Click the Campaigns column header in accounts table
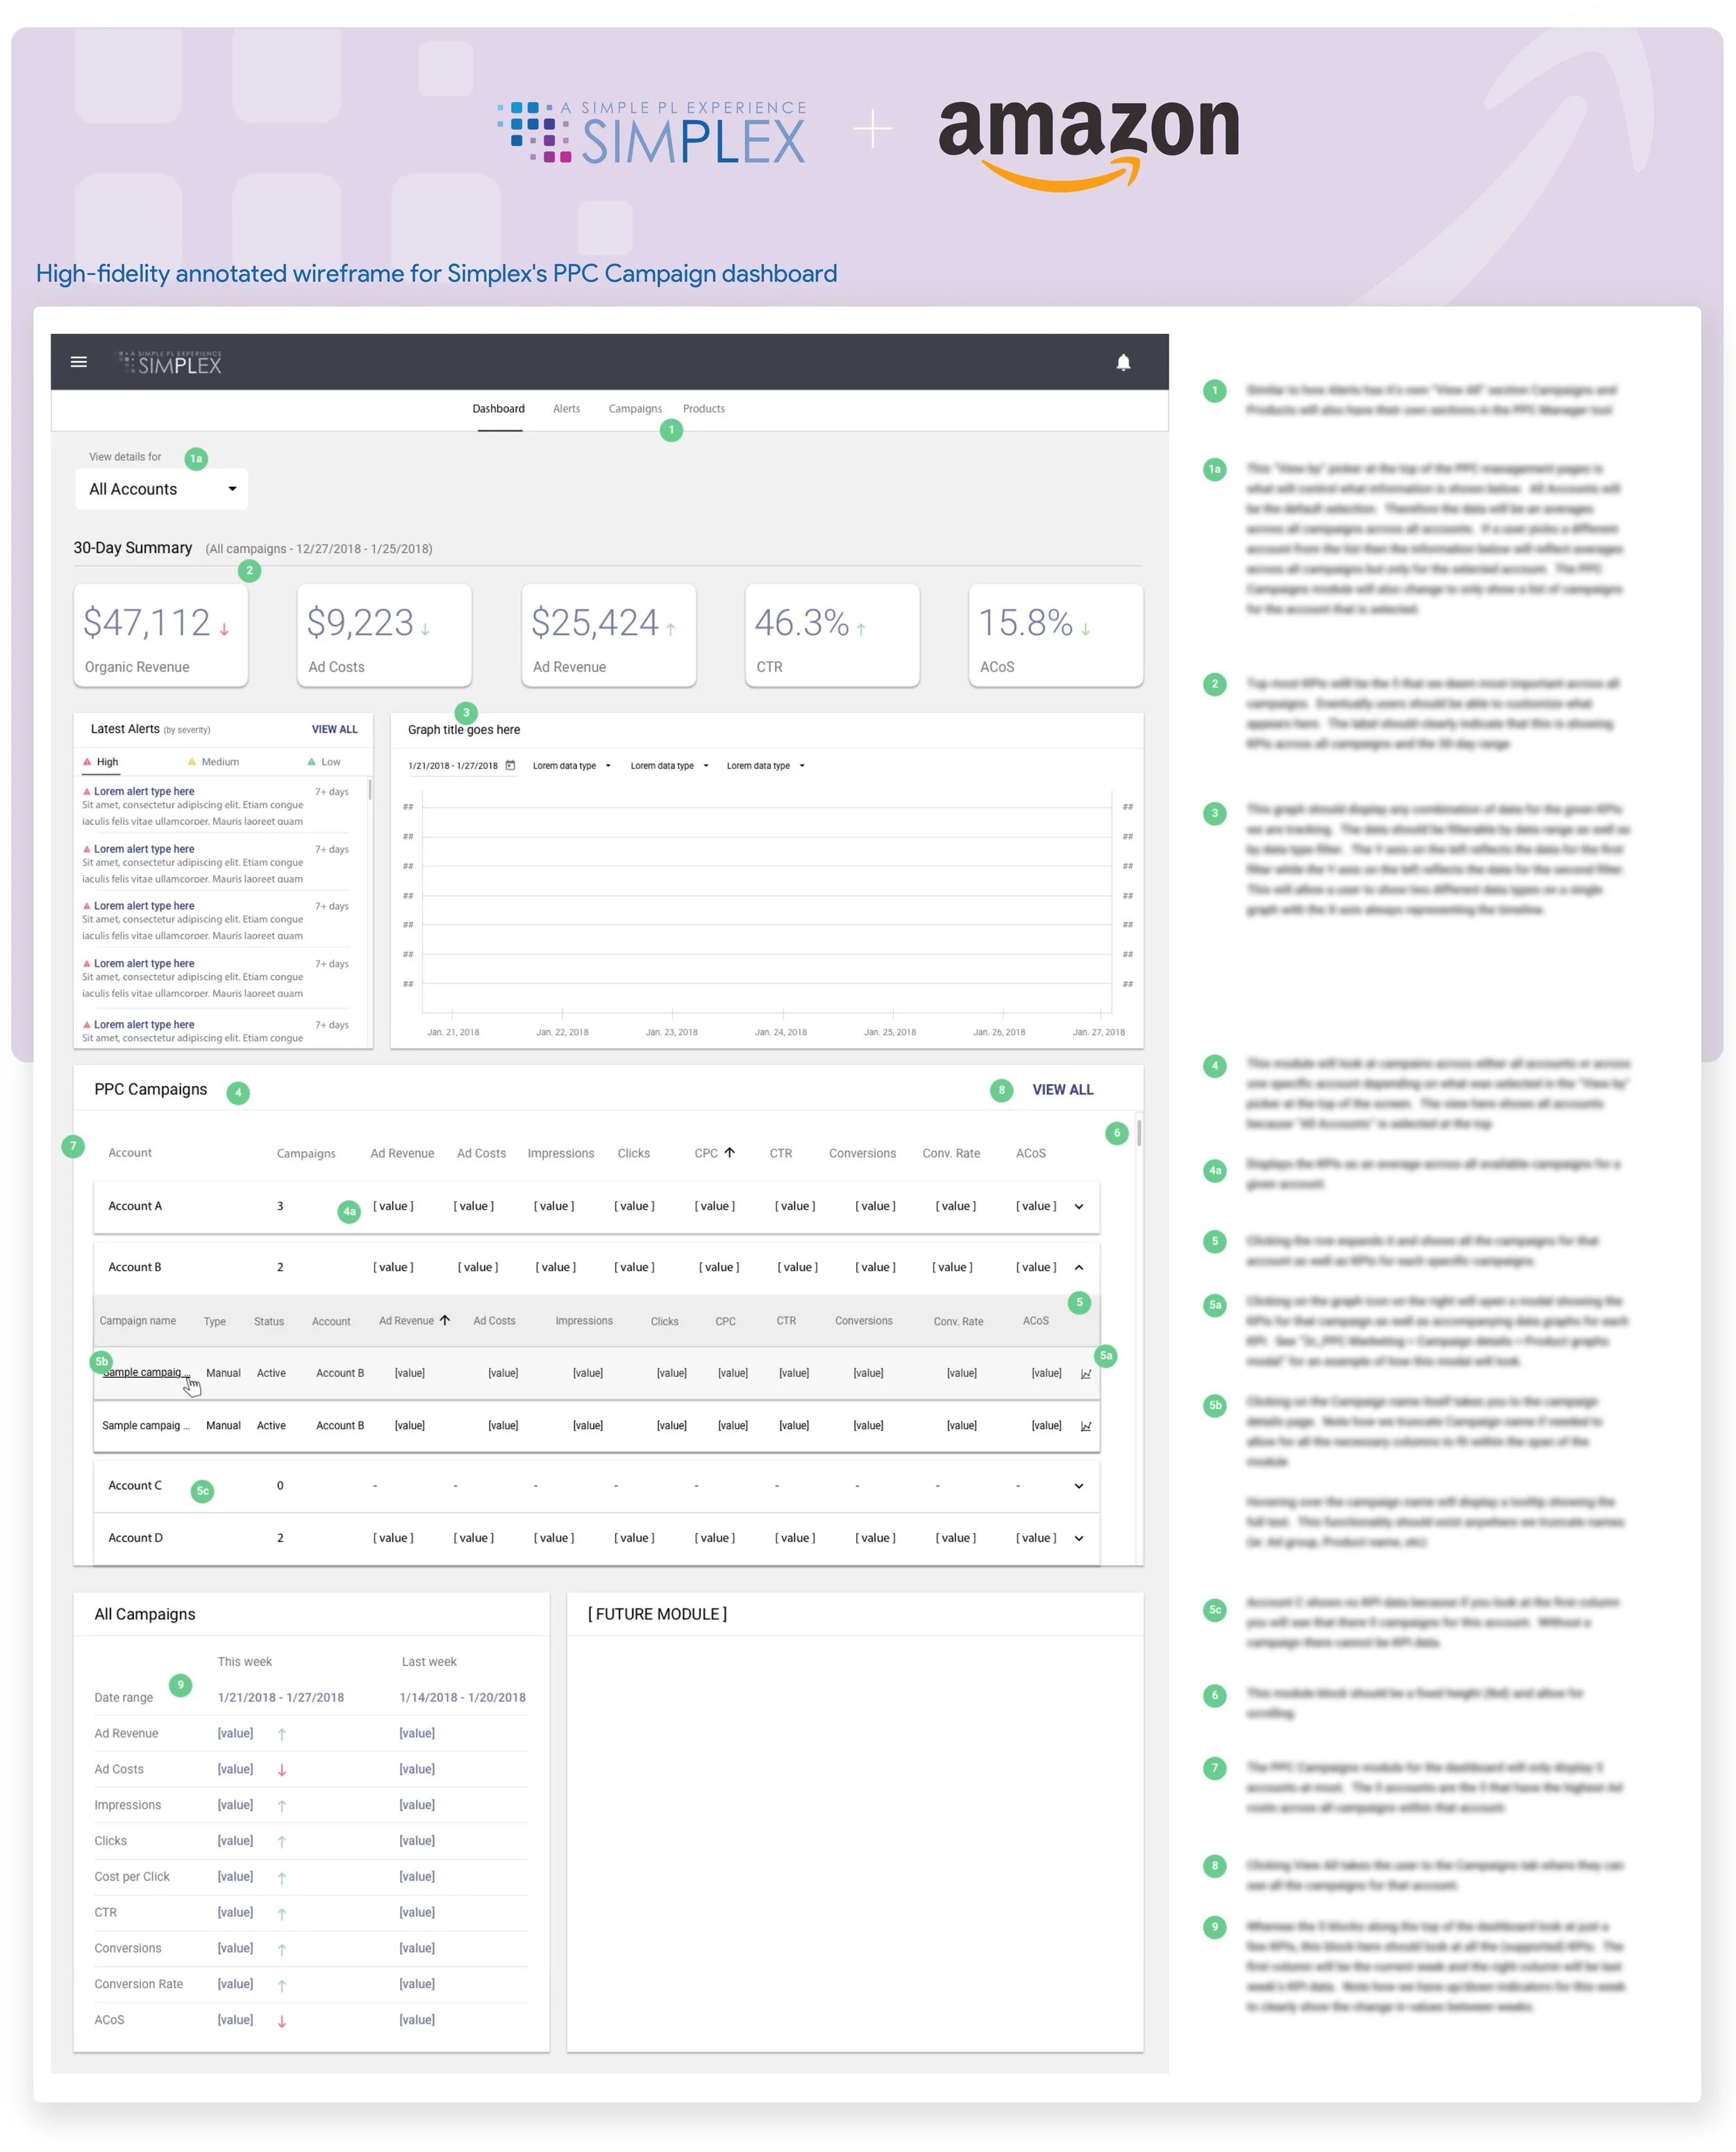 pyautogui.click(x=306, y=1153)
